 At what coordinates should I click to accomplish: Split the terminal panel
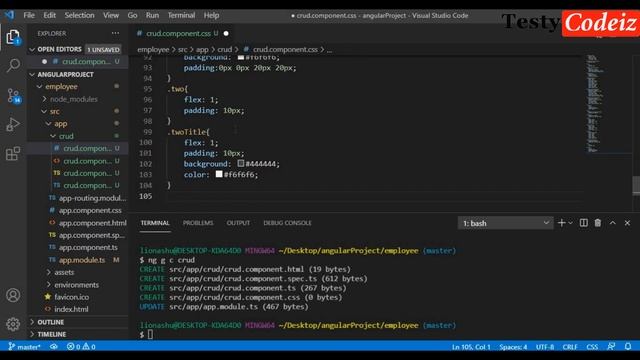click(584, 223)
